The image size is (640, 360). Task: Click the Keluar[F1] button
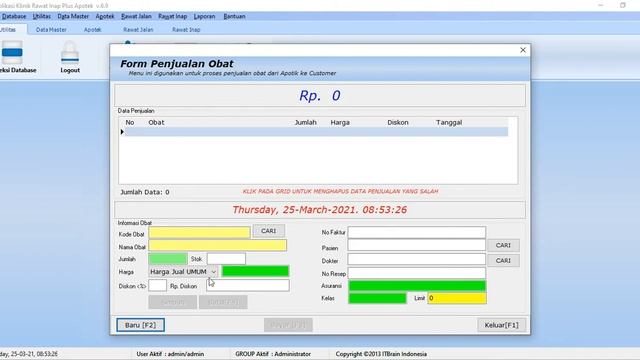point(501,325)
